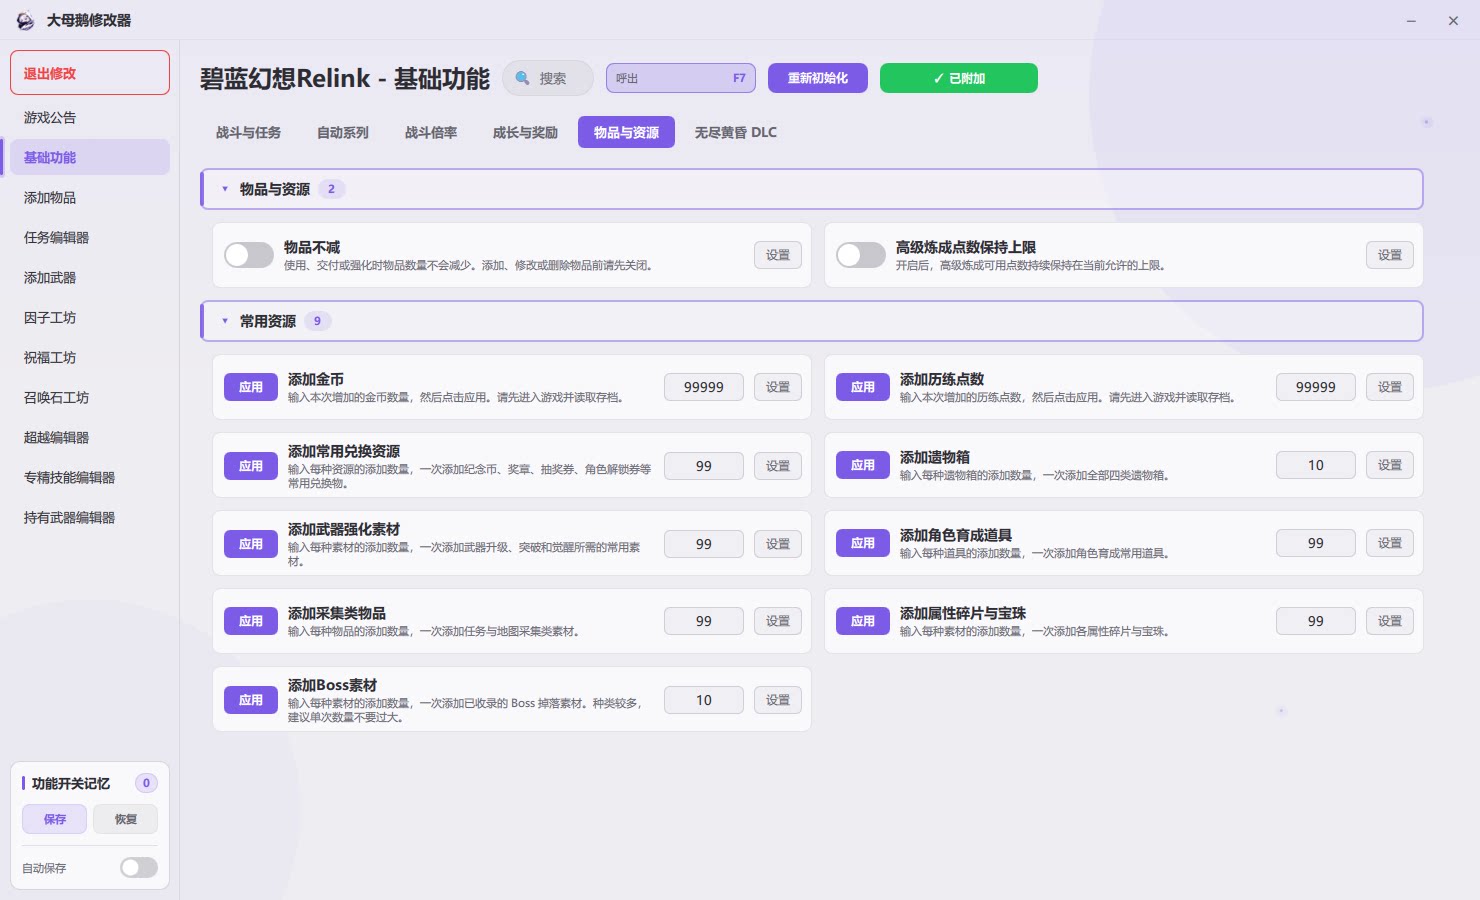This screenshot has width=1480, height=900.
Task: Click the 搜索 search field
Action: tap(548, 78)
